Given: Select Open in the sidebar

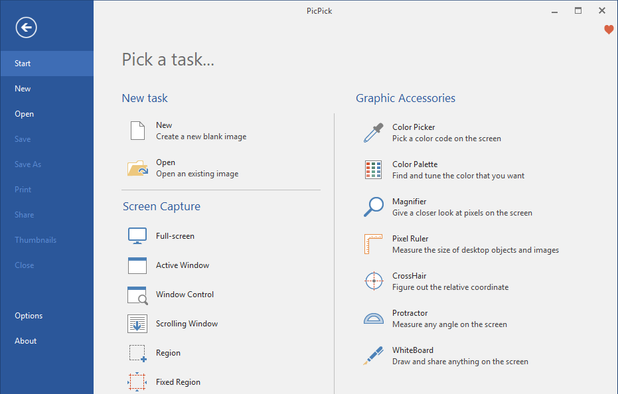Looking at the screenshot, I should tap(47, 114).
